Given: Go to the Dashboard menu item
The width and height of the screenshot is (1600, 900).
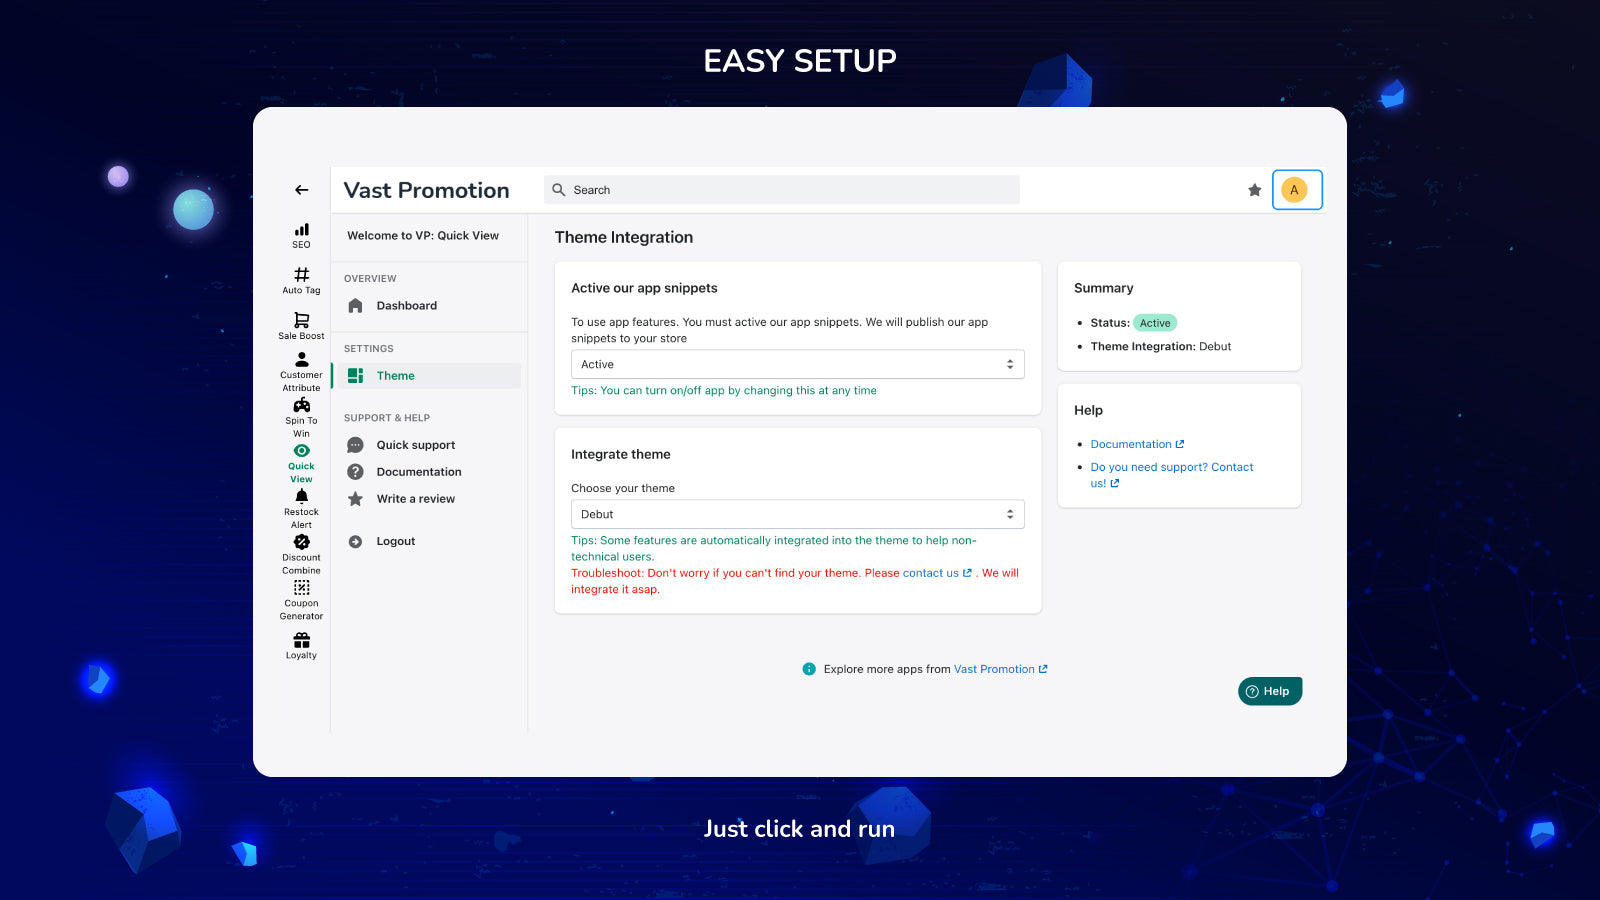Looking at the screenshot, I should pyautogui.click(x=406, y=305).
